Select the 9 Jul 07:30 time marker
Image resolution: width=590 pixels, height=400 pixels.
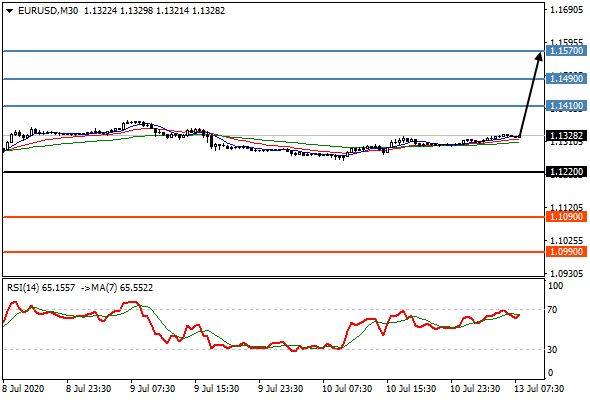152,389
